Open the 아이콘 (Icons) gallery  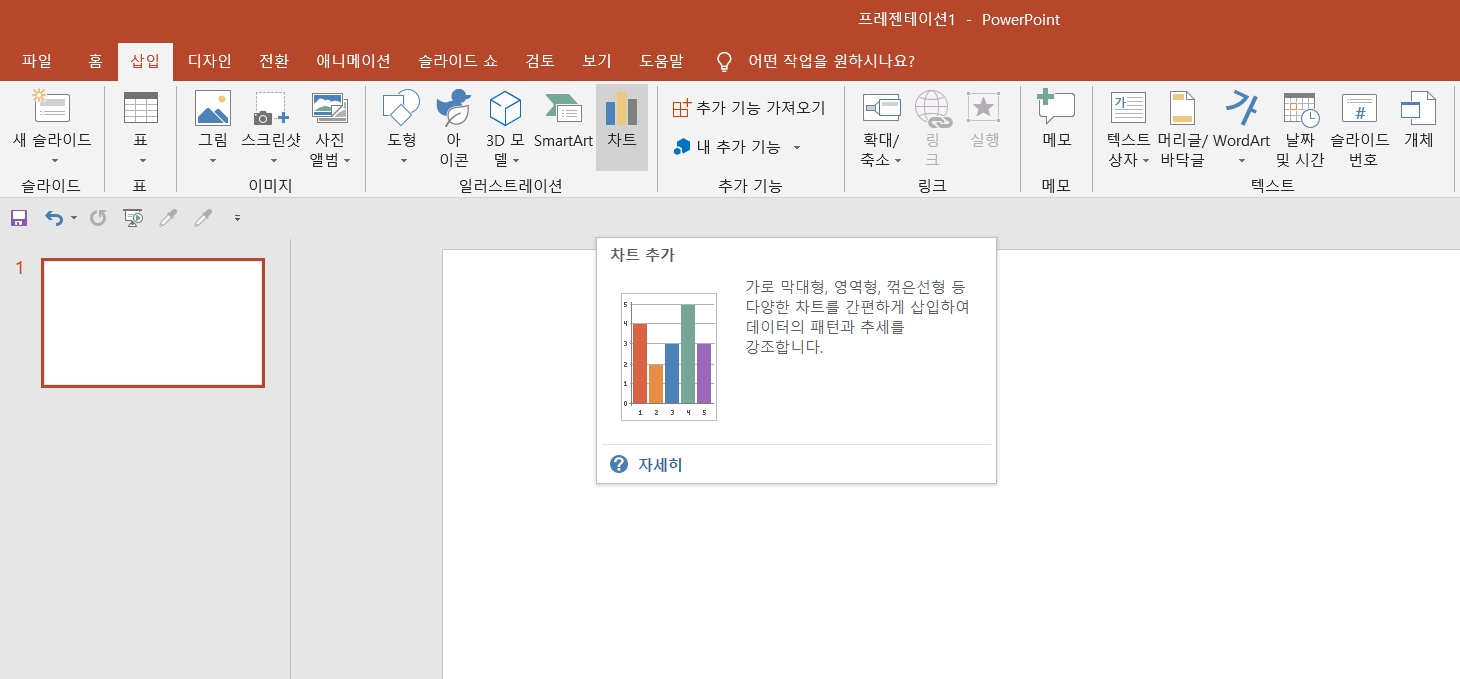[453, 125]
